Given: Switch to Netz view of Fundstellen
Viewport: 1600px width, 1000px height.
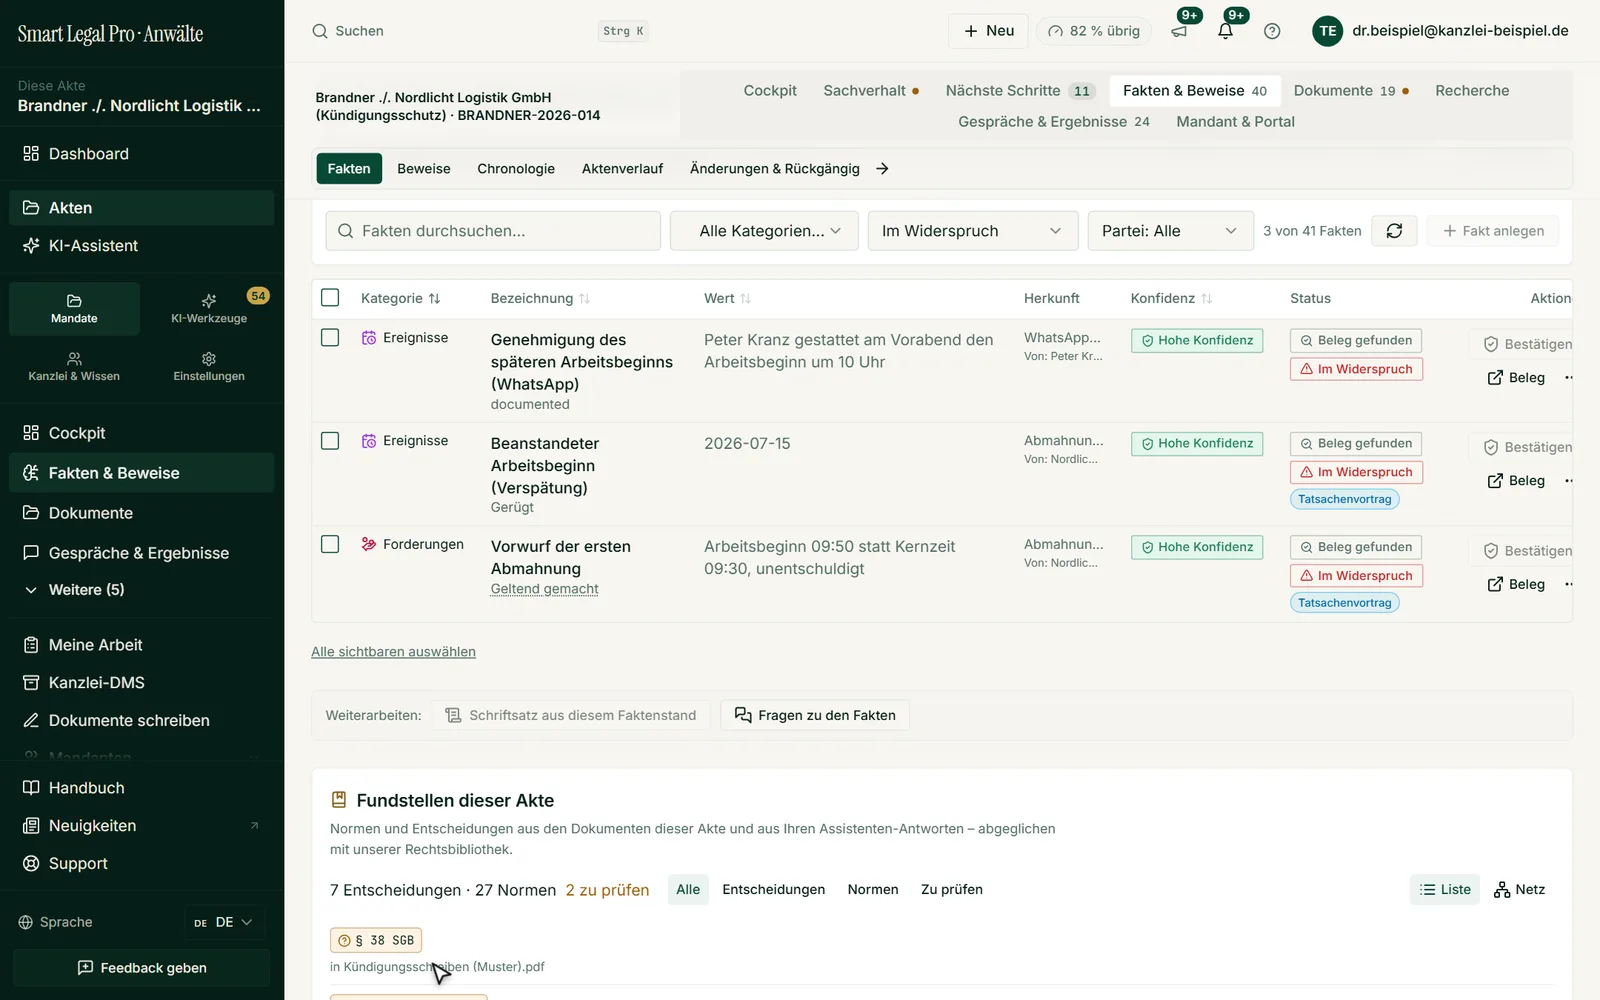Looking at the screenshot, I should [x=1519, y=890].
